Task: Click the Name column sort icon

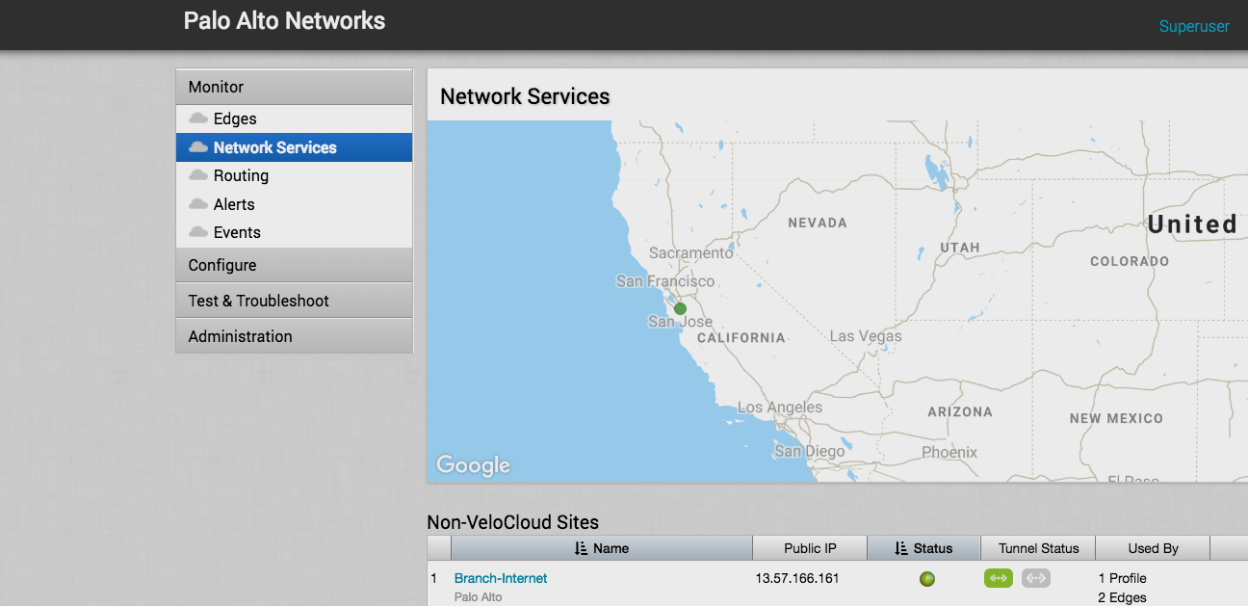Action: (581, 548)
